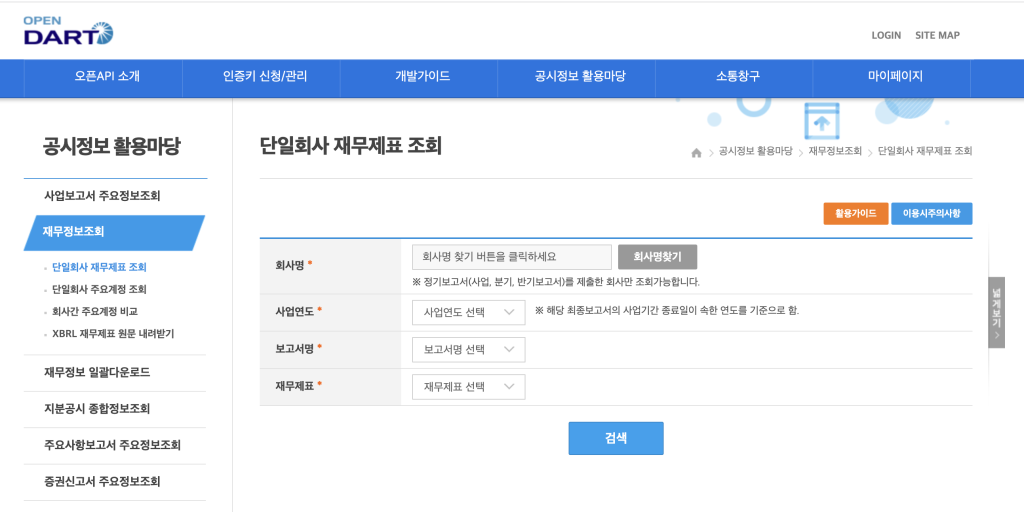Click the LOGIN link

point(886,35)
